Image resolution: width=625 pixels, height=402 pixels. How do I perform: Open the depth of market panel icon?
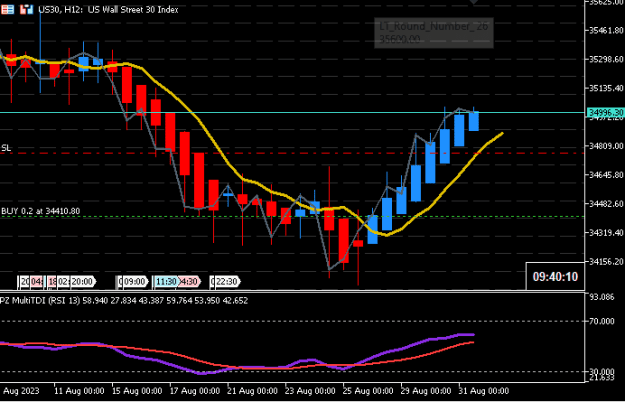pyautogui.click(x=8, y=9)
